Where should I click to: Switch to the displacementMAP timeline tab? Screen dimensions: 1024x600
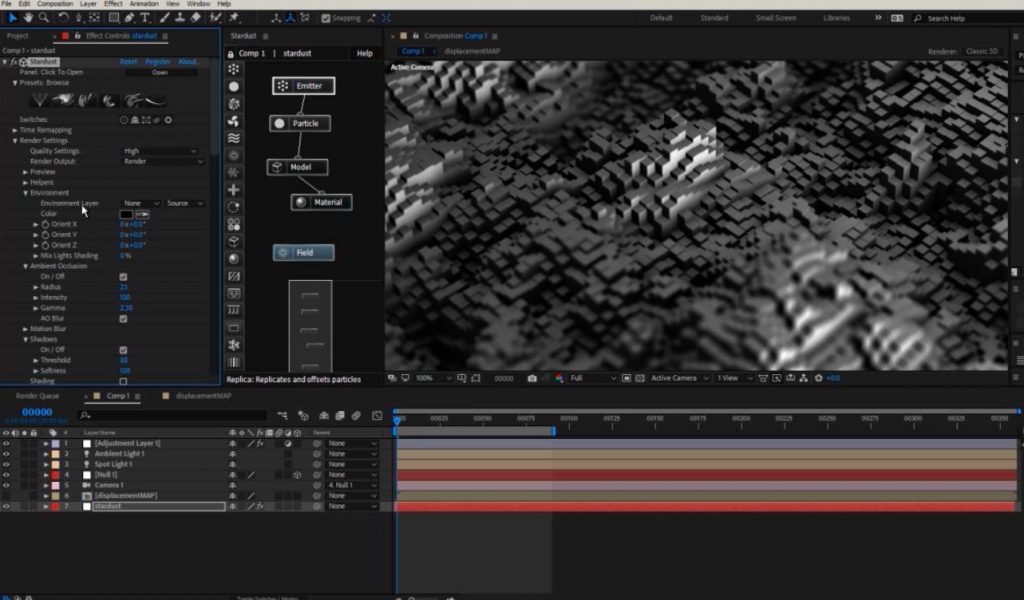click(x=202, y=396)
